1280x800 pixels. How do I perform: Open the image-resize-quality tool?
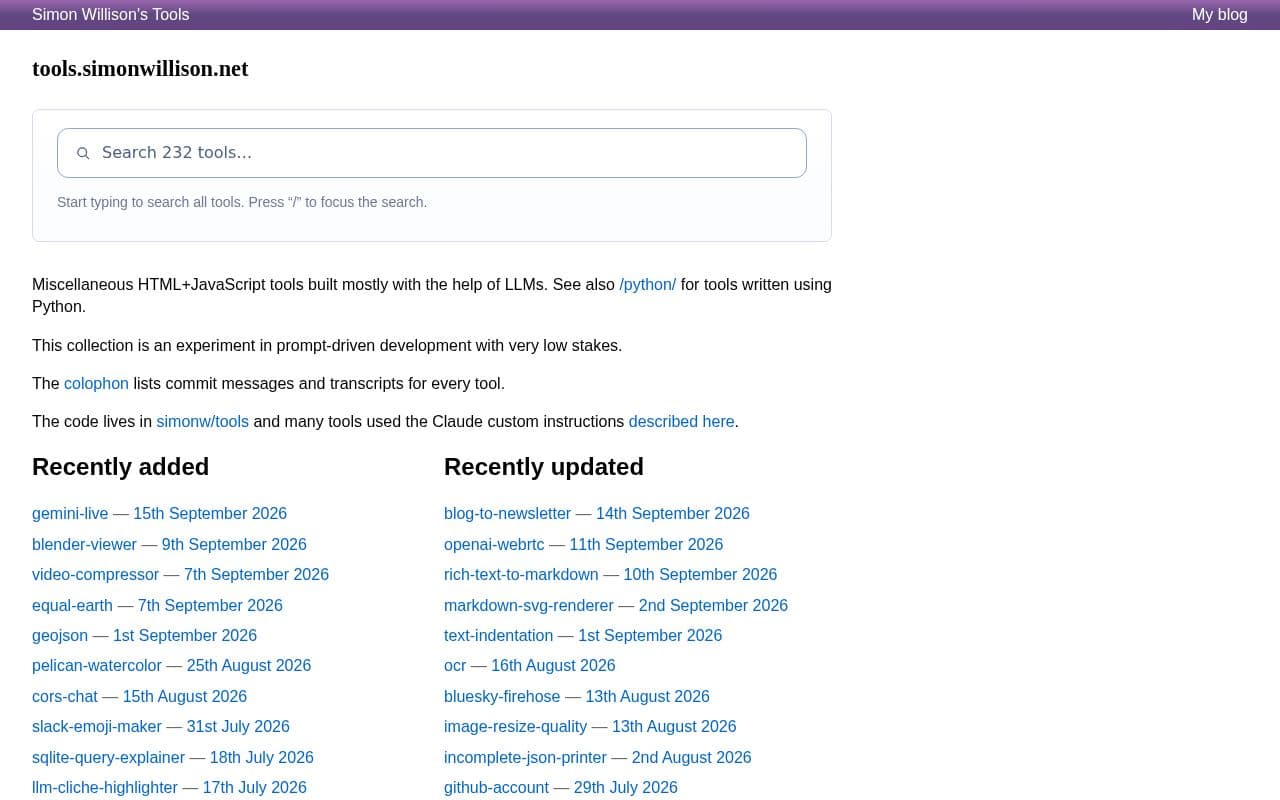click(x=515, y=726)
